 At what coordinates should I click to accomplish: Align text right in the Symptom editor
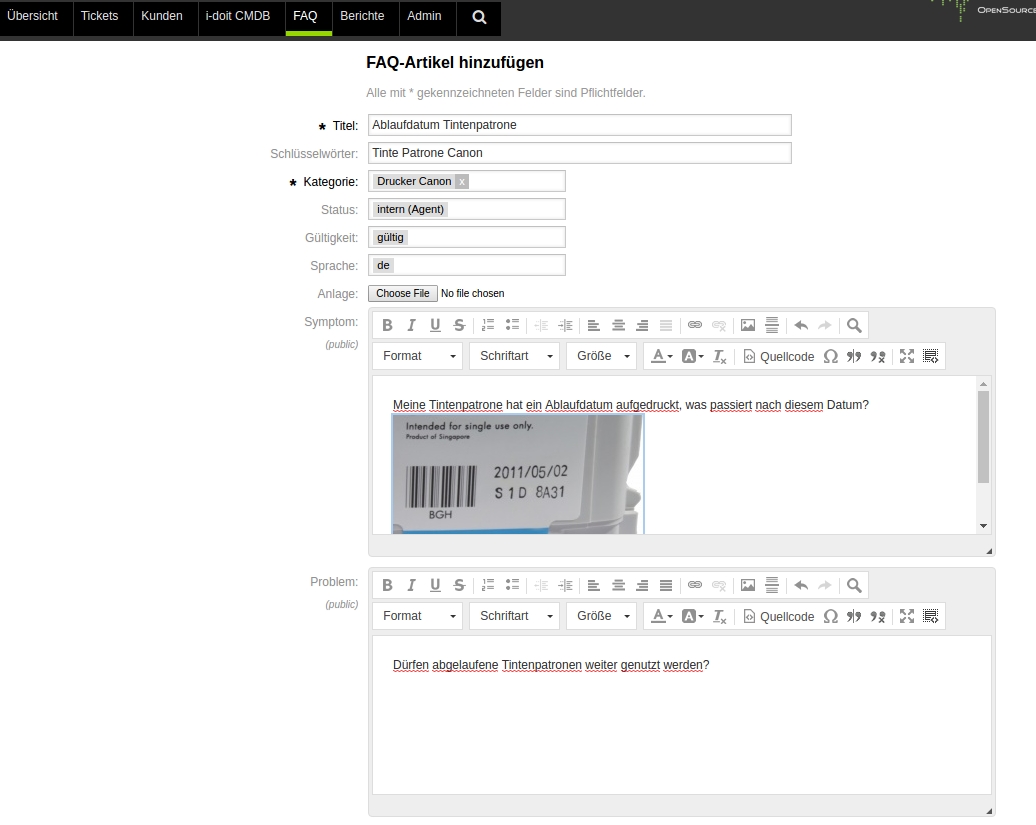pos(642,325)
